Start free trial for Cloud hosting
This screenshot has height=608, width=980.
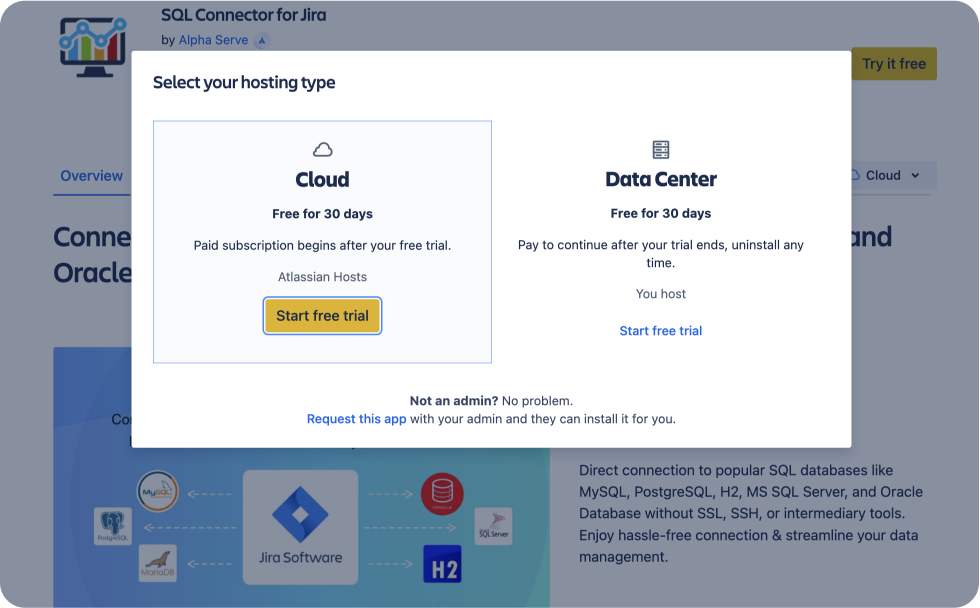(322, 315)
